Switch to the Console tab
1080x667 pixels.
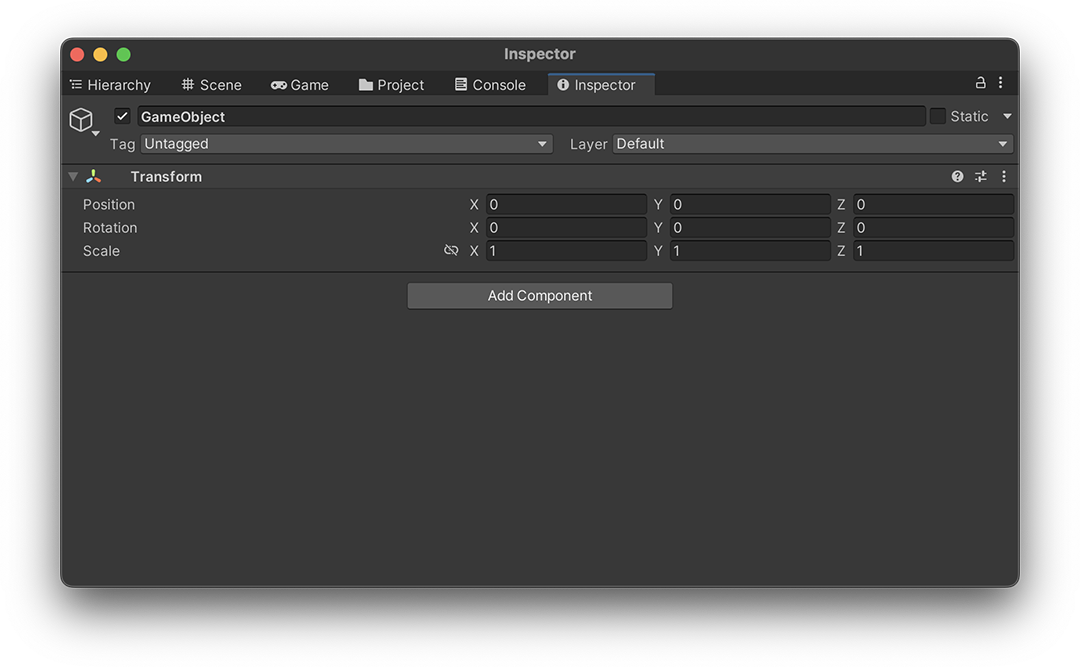click(x=490, y=85)
